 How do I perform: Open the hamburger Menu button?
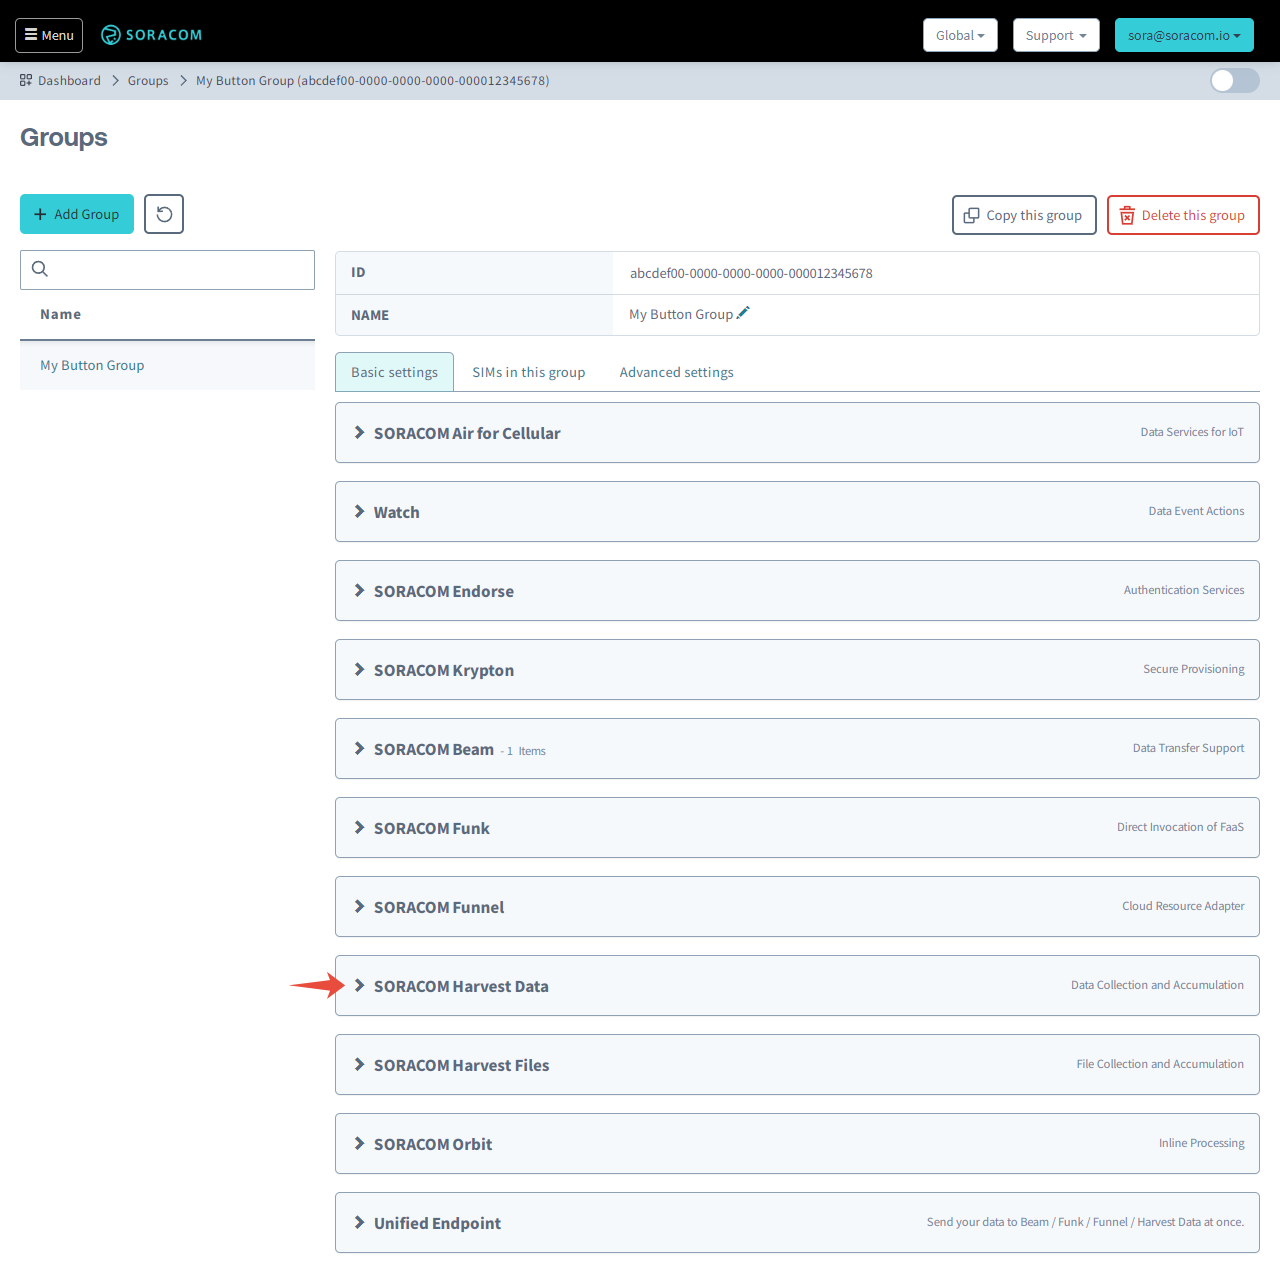click(x=49, y=35)
